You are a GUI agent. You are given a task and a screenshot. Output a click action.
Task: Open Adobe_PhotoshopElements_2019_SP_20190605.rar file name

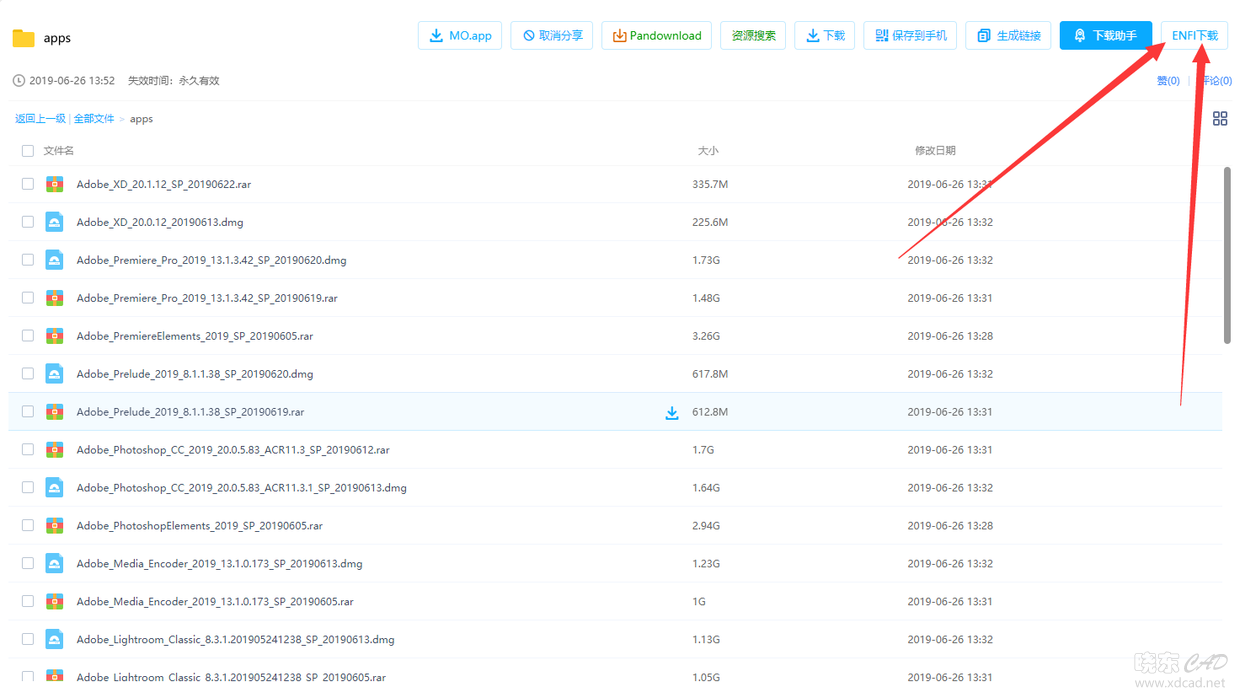(200, 527)
